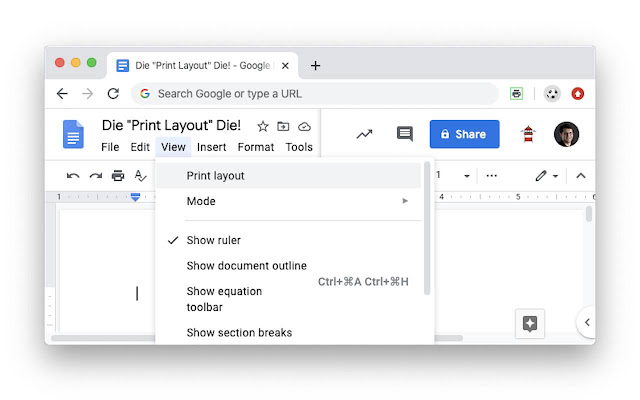The height and width of the screenshot is (400, 640).
Task: Select the Die Print Layout browser tab
Action: pyautogui.click(x=202, y=66)
